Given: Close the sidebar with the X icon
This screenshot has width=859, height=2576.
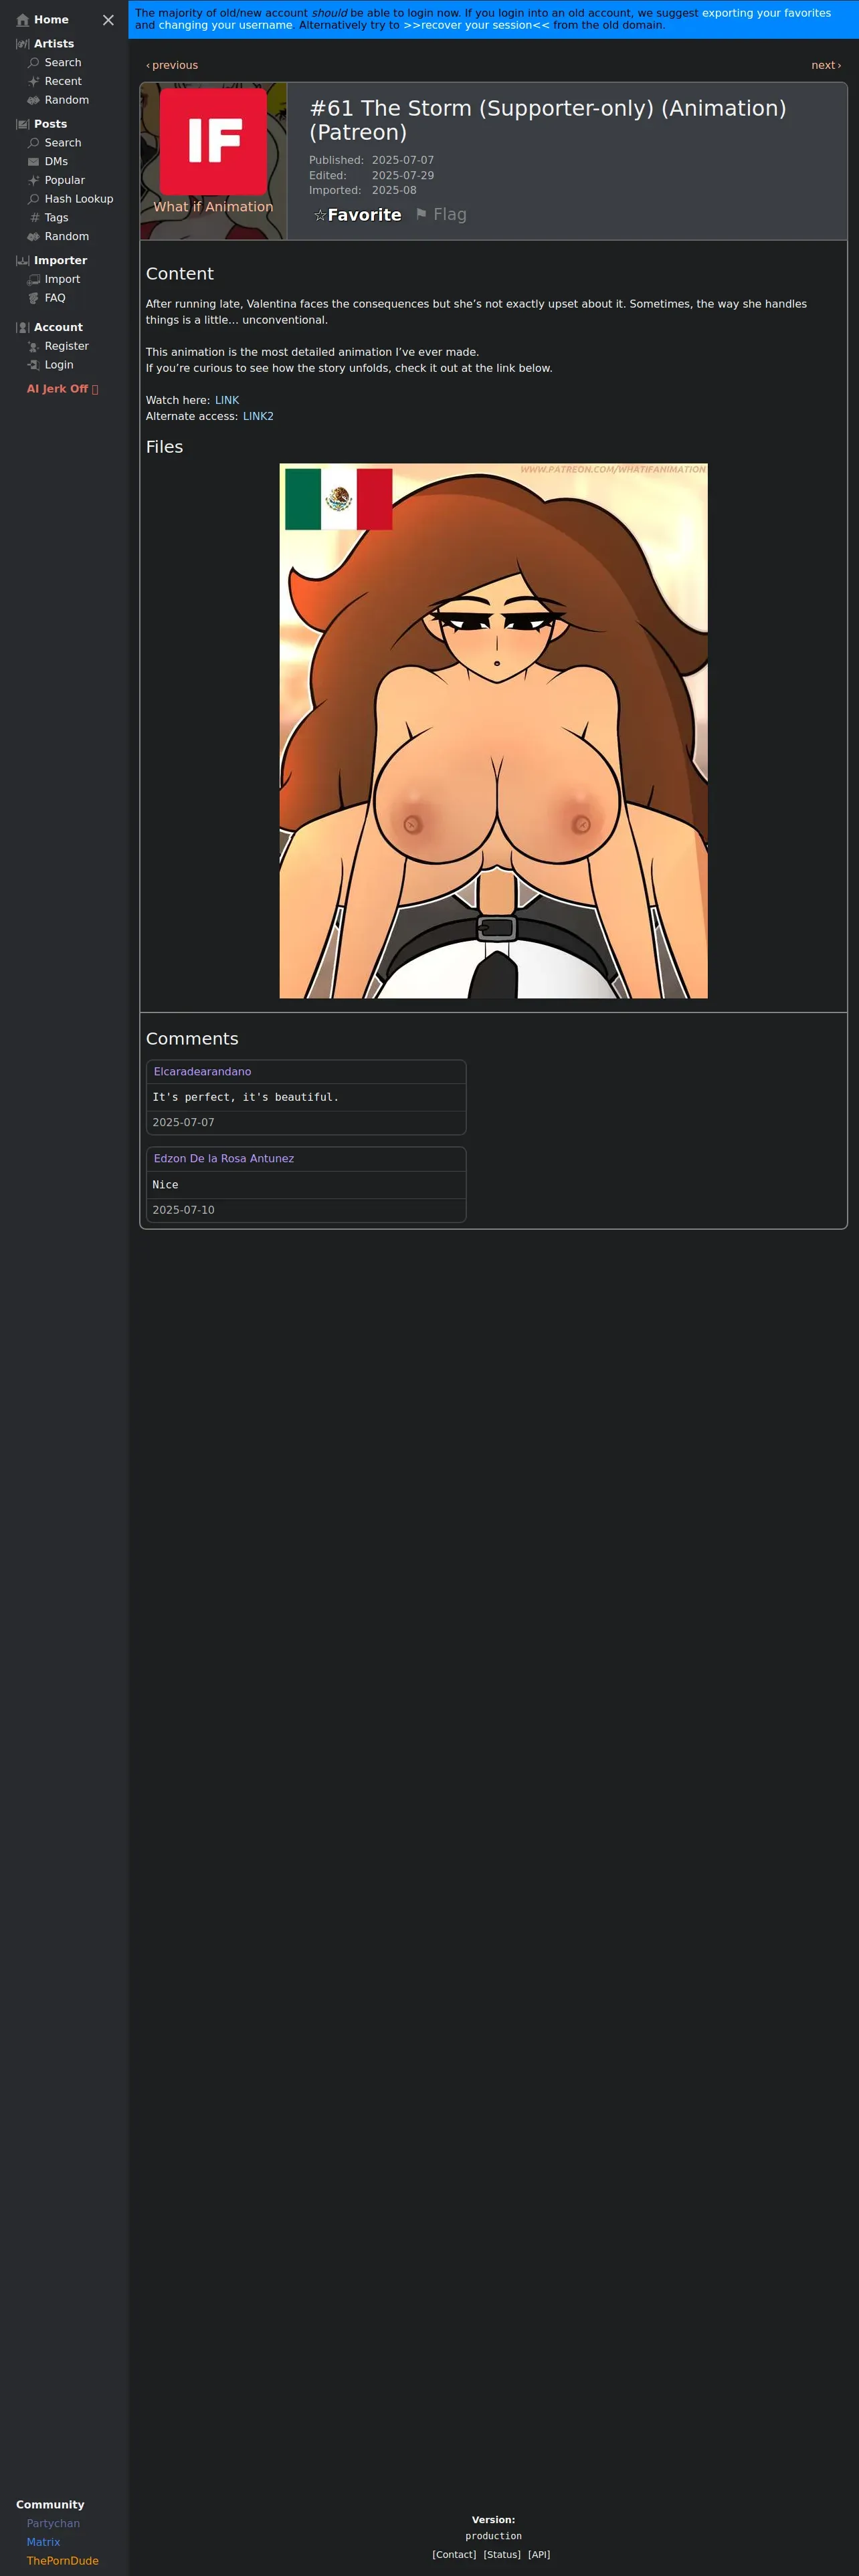Looking at the screenshot, I should (x=108, y=20).
